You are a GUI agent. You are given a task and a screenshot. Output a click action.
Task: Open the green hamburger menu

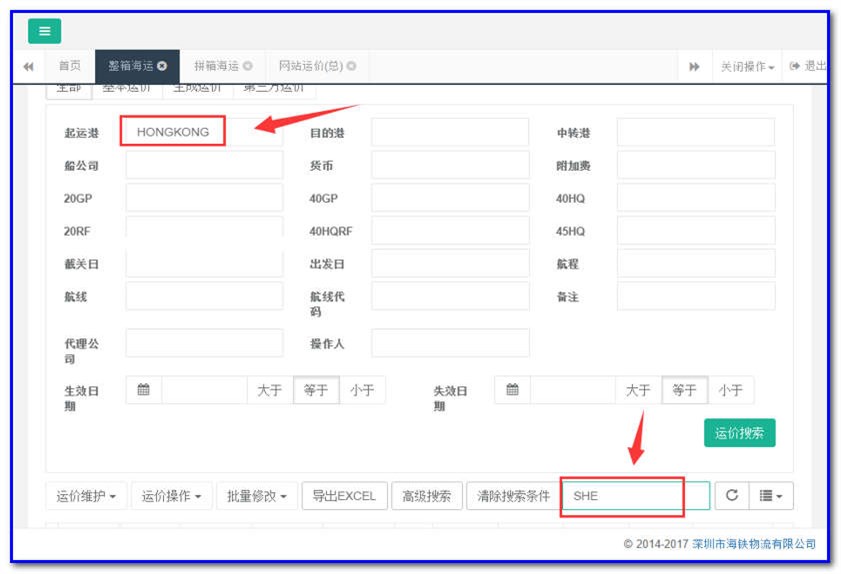coord(45,31)
